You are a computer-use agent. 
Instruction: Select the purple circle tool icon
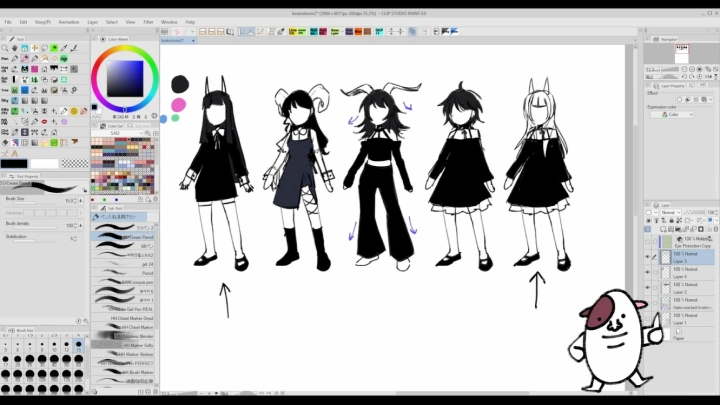[x=64, y=122]
